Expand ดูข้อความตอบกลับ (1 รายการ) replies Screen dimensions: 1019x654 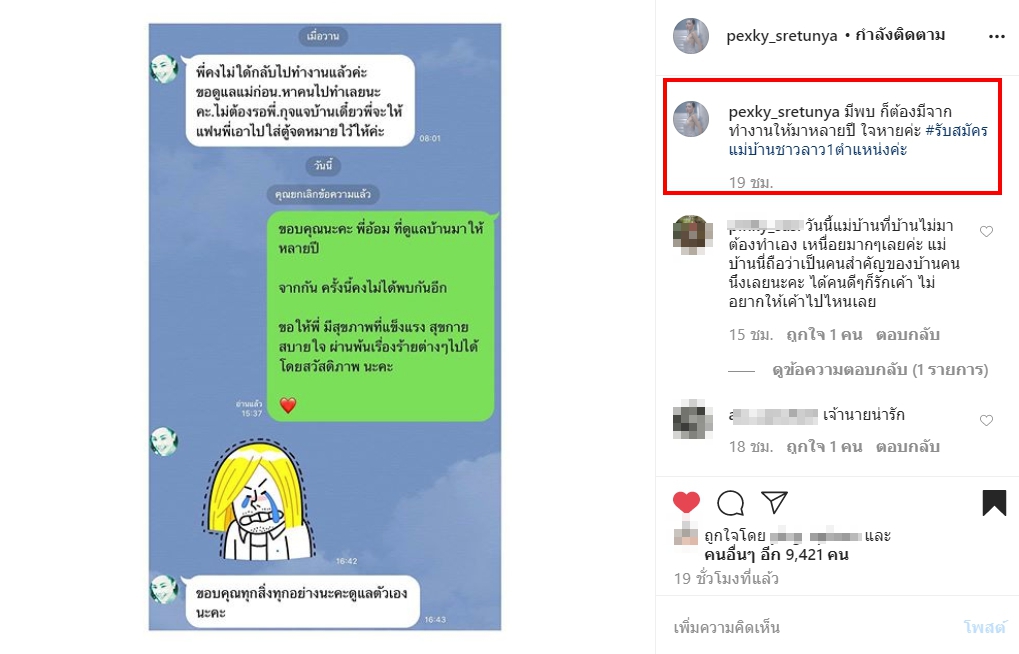pos(880,370)
